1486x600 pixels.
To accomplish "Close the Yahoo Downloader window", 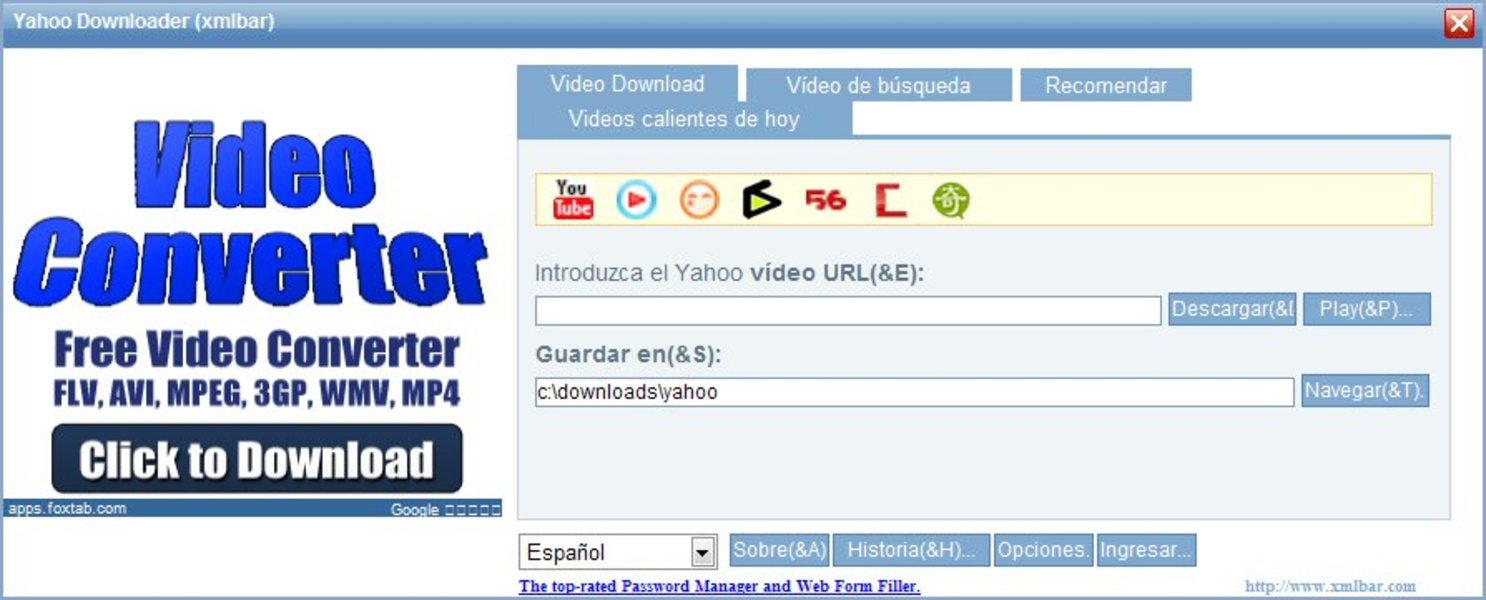I will coord(1459,23).
